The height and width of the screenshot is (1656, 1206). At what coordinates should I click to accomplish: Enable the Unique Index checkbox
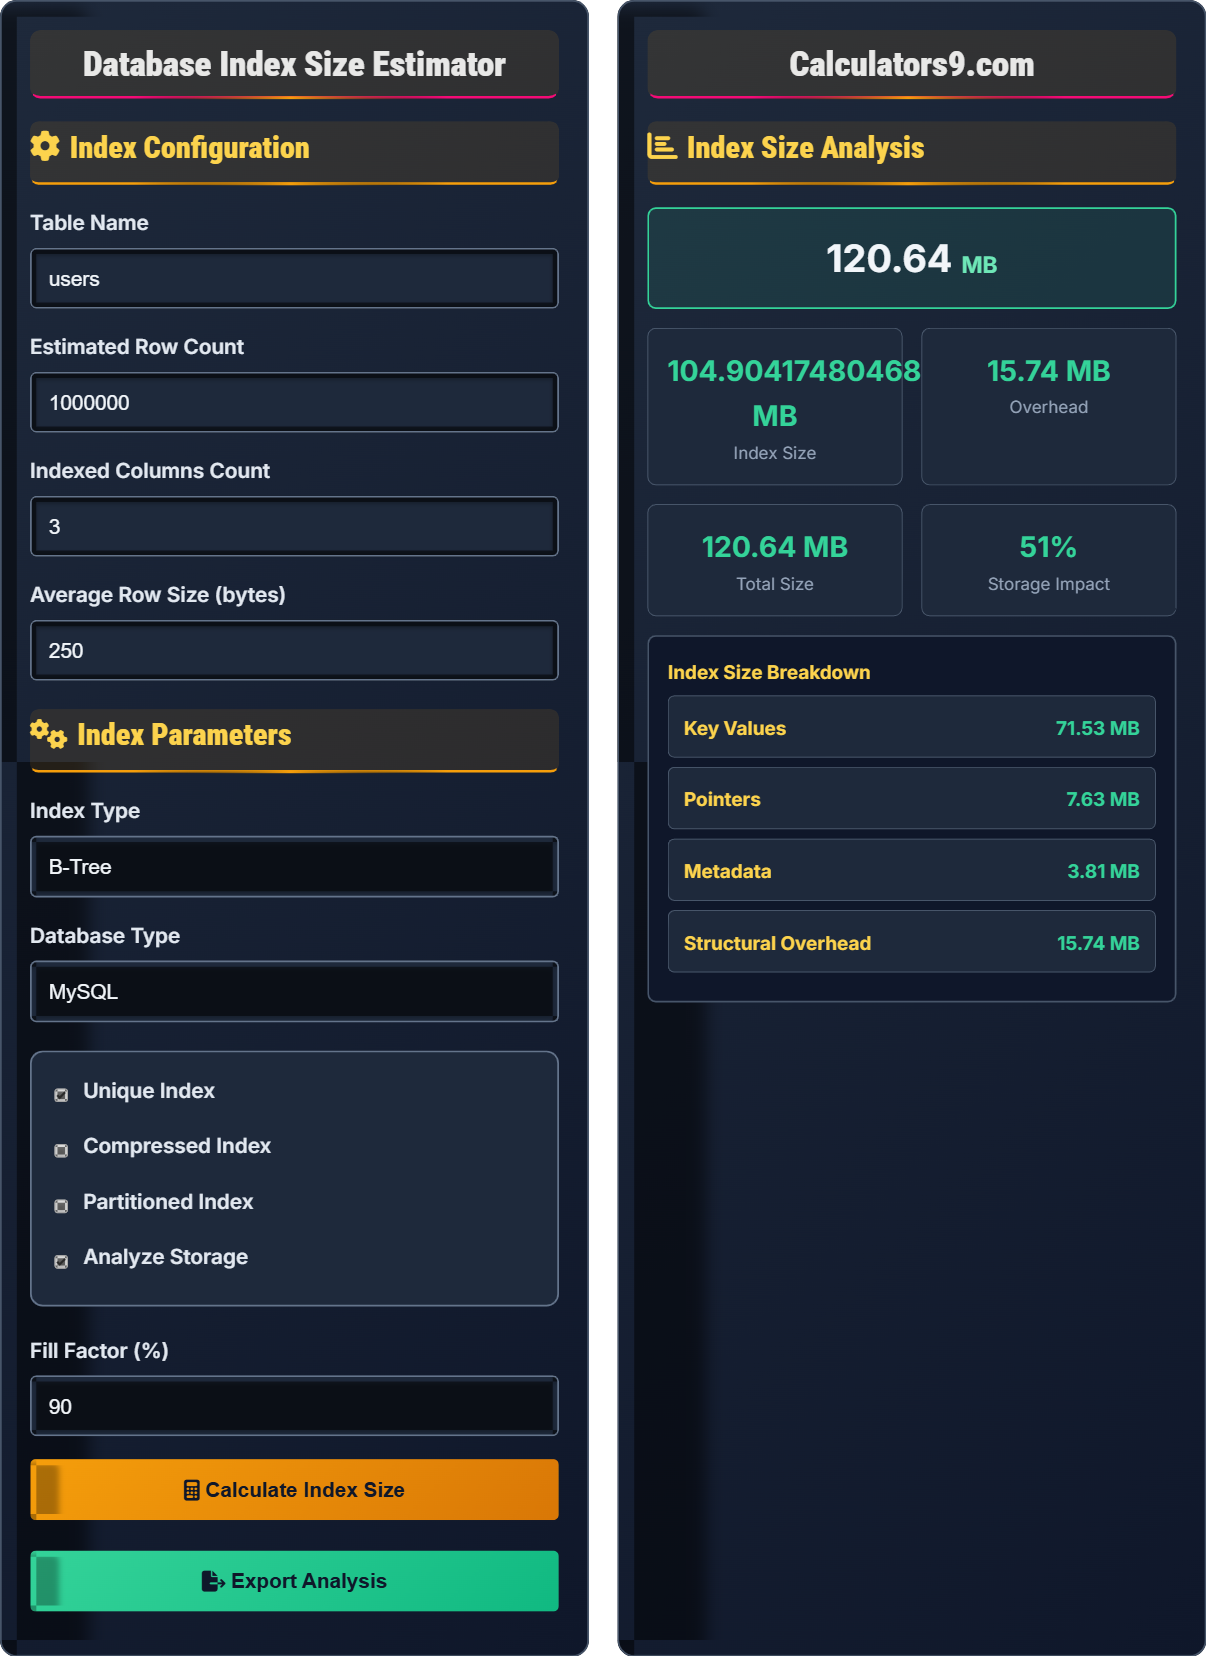coord(61,1095)
